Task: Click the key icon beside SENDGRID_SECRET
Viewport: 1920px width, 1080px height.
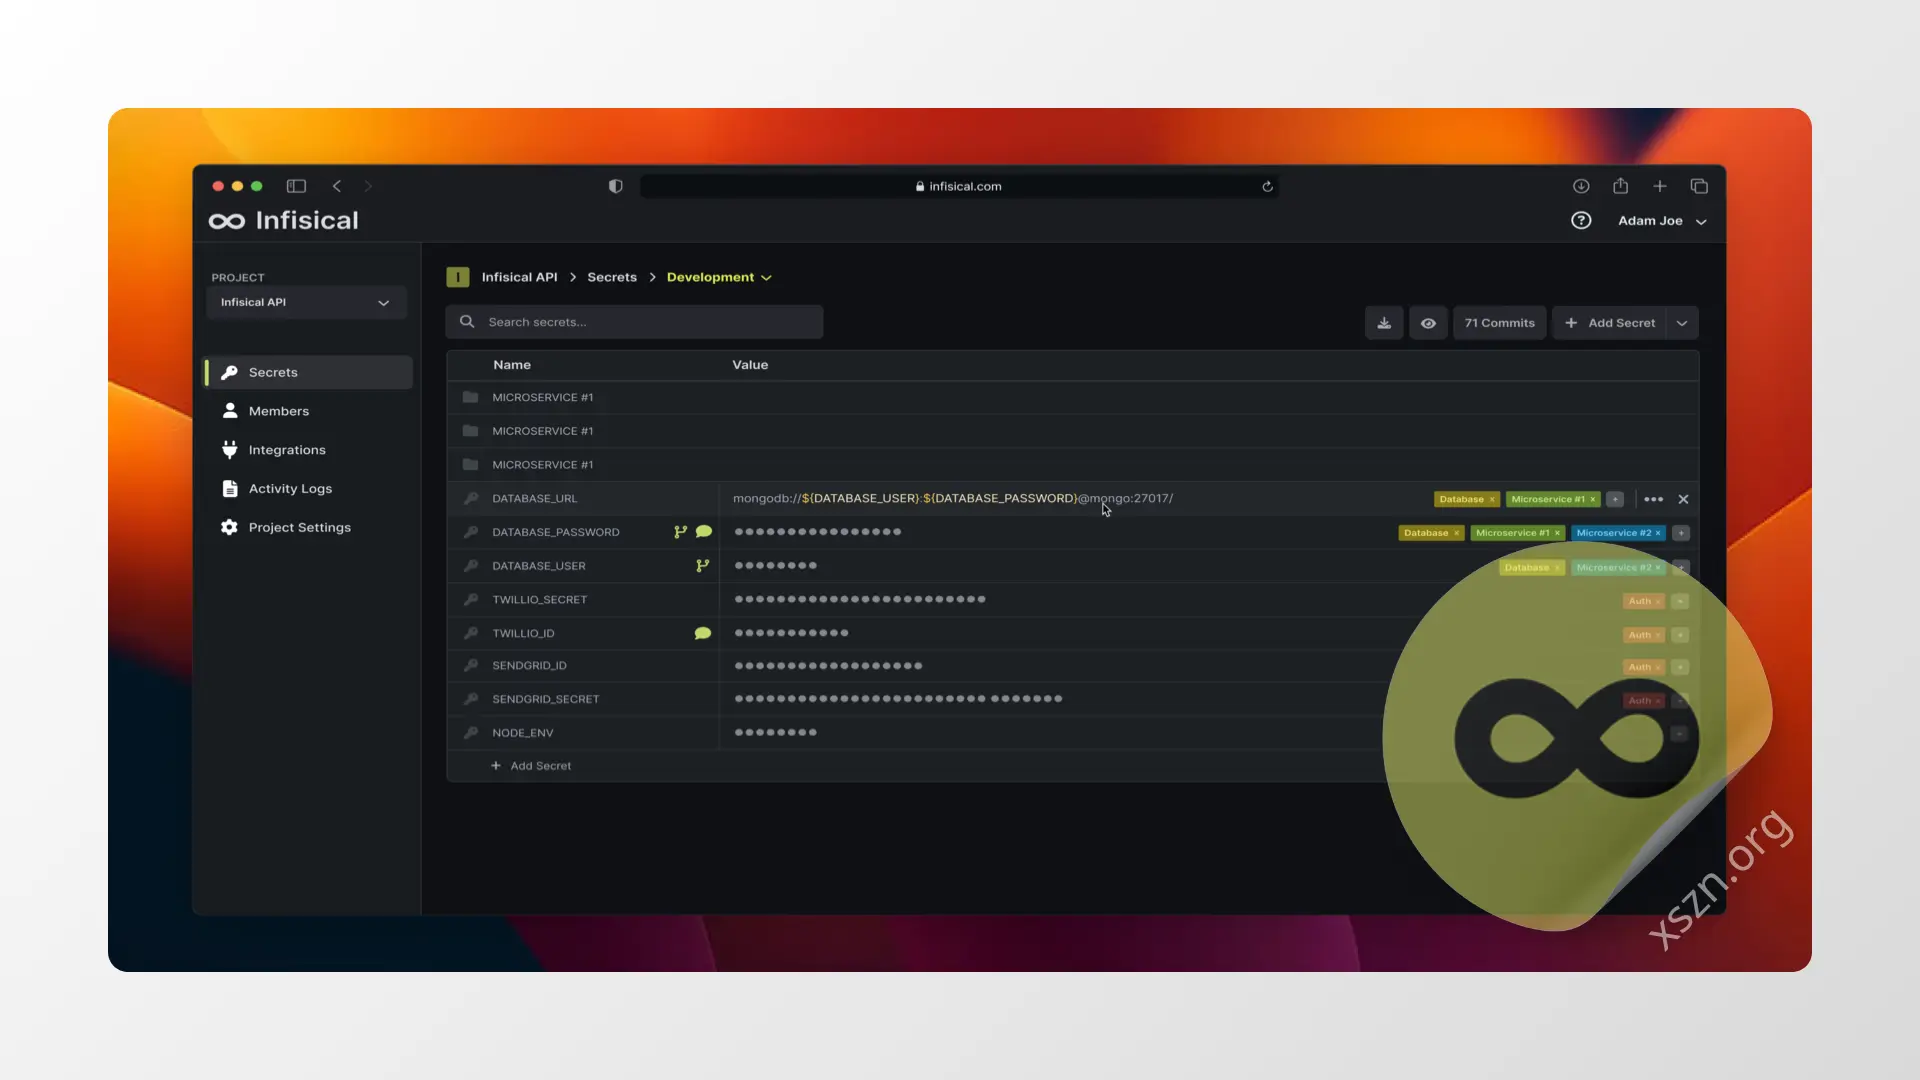Action: tap(470, 699)
